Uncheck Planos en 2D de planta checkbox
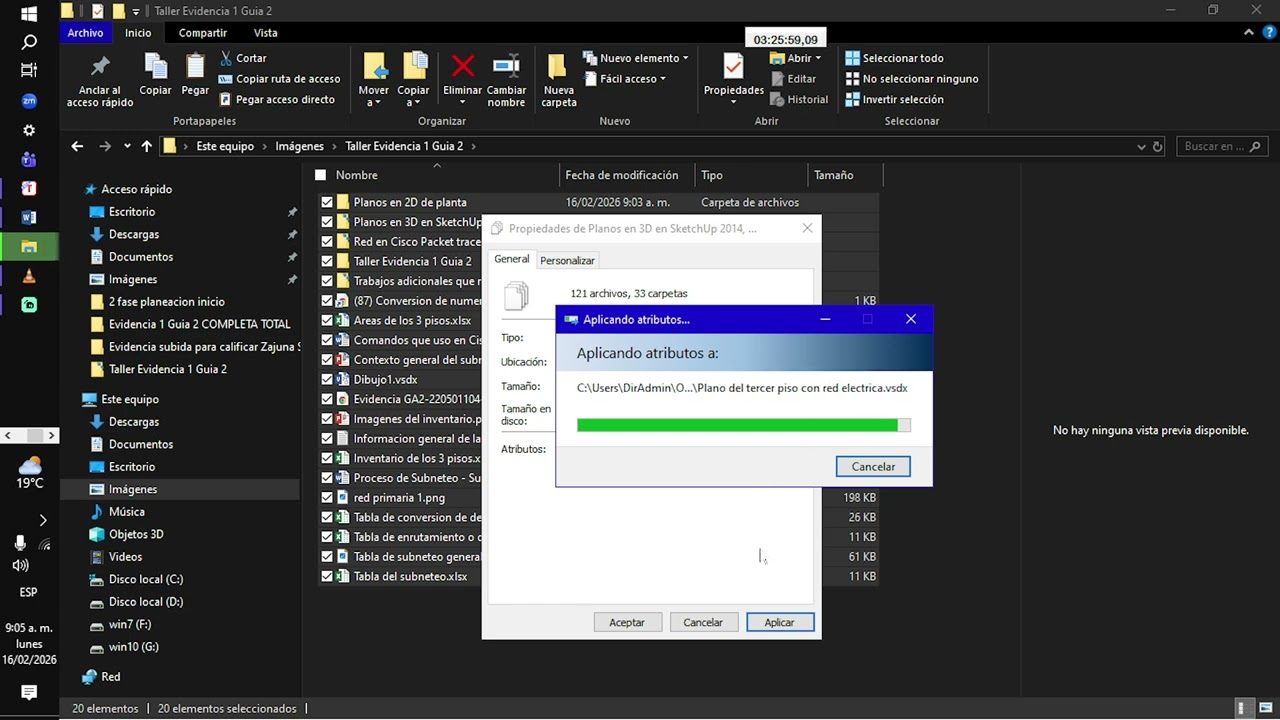Image resolution: width=1280 pixels, height=720 pixels. pyautogui.click(x=327, y=202)
